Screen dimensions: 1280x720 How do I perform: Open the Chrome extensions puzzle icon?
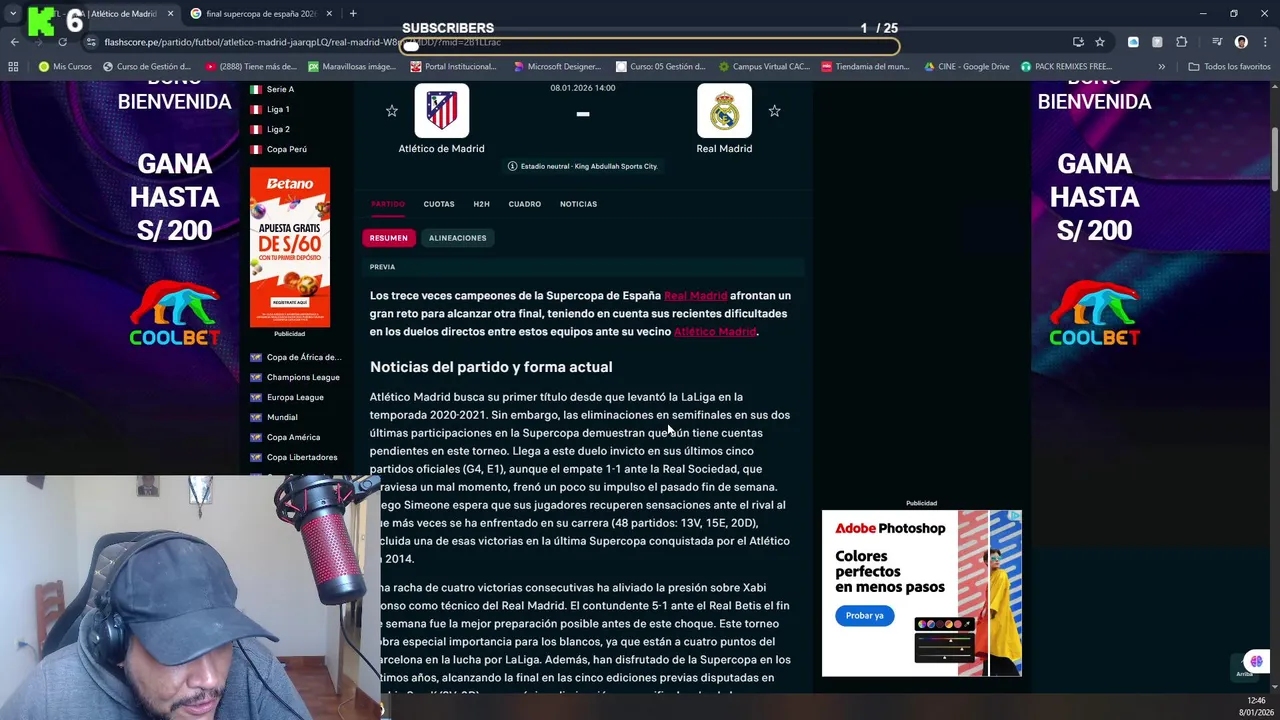click(1182, 42)
